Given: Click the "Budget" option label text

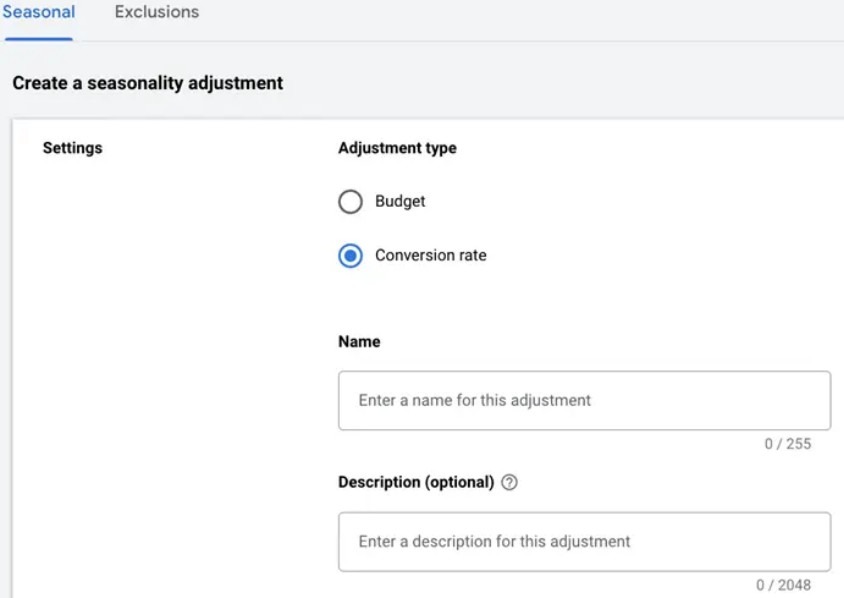Looking at the screenshot, I should click(400, 201).
